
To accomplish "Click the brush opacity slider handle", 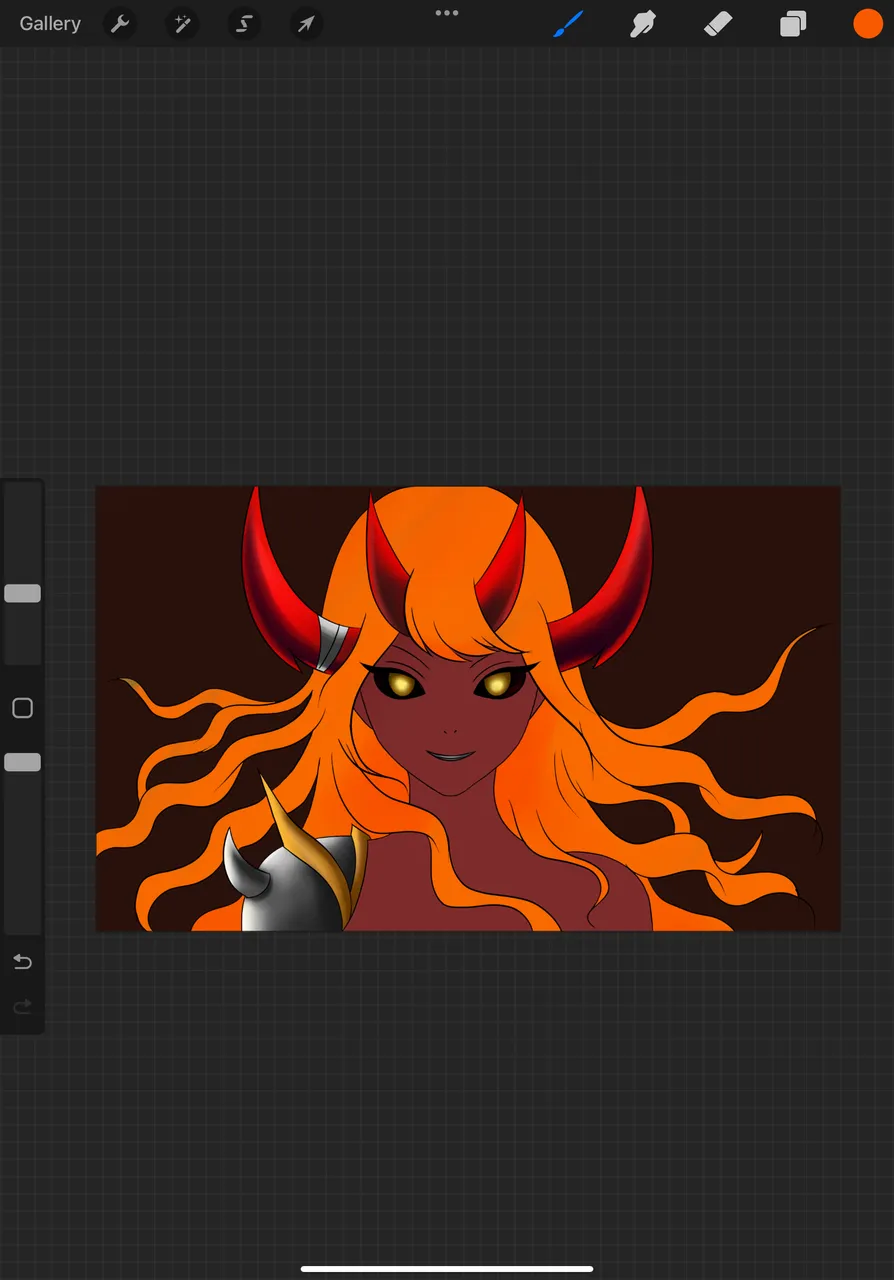I will pos(22,763).
